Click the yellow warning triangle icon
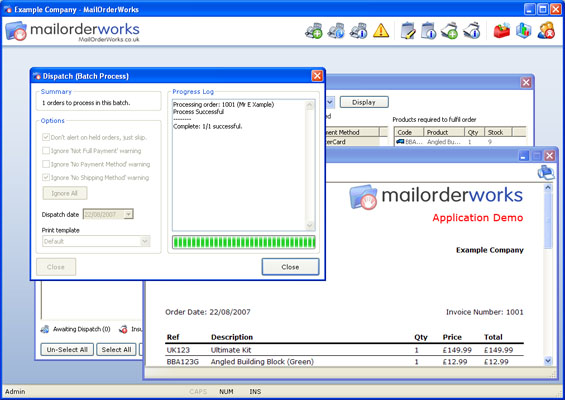This screenshot has width=565, height=400. tap(381, 31)
